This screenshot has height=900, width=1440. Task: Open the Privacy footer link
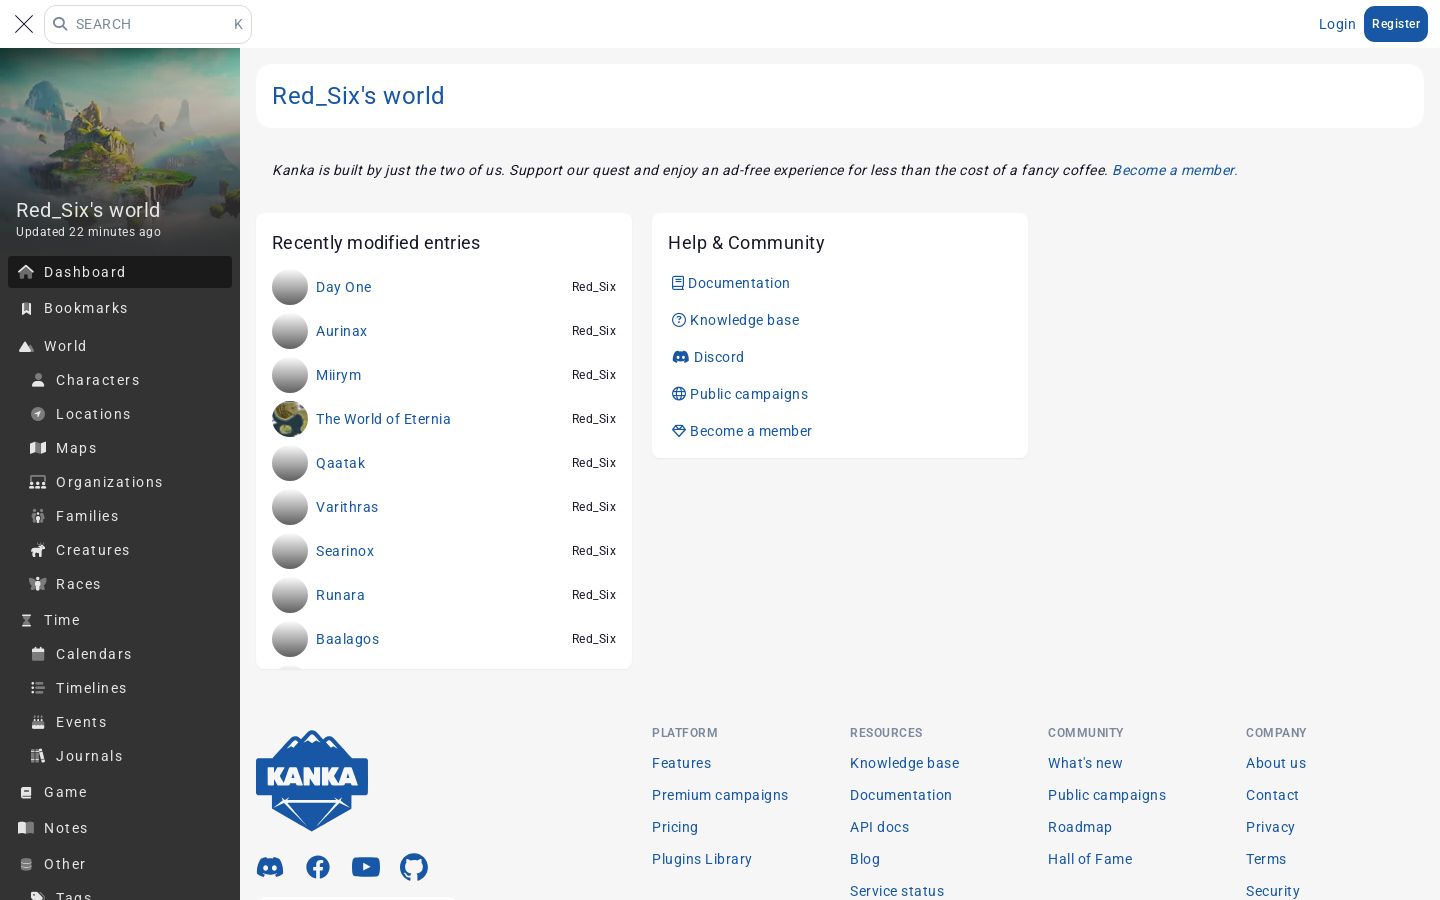pyautogui.click(x=1270, y=827)
